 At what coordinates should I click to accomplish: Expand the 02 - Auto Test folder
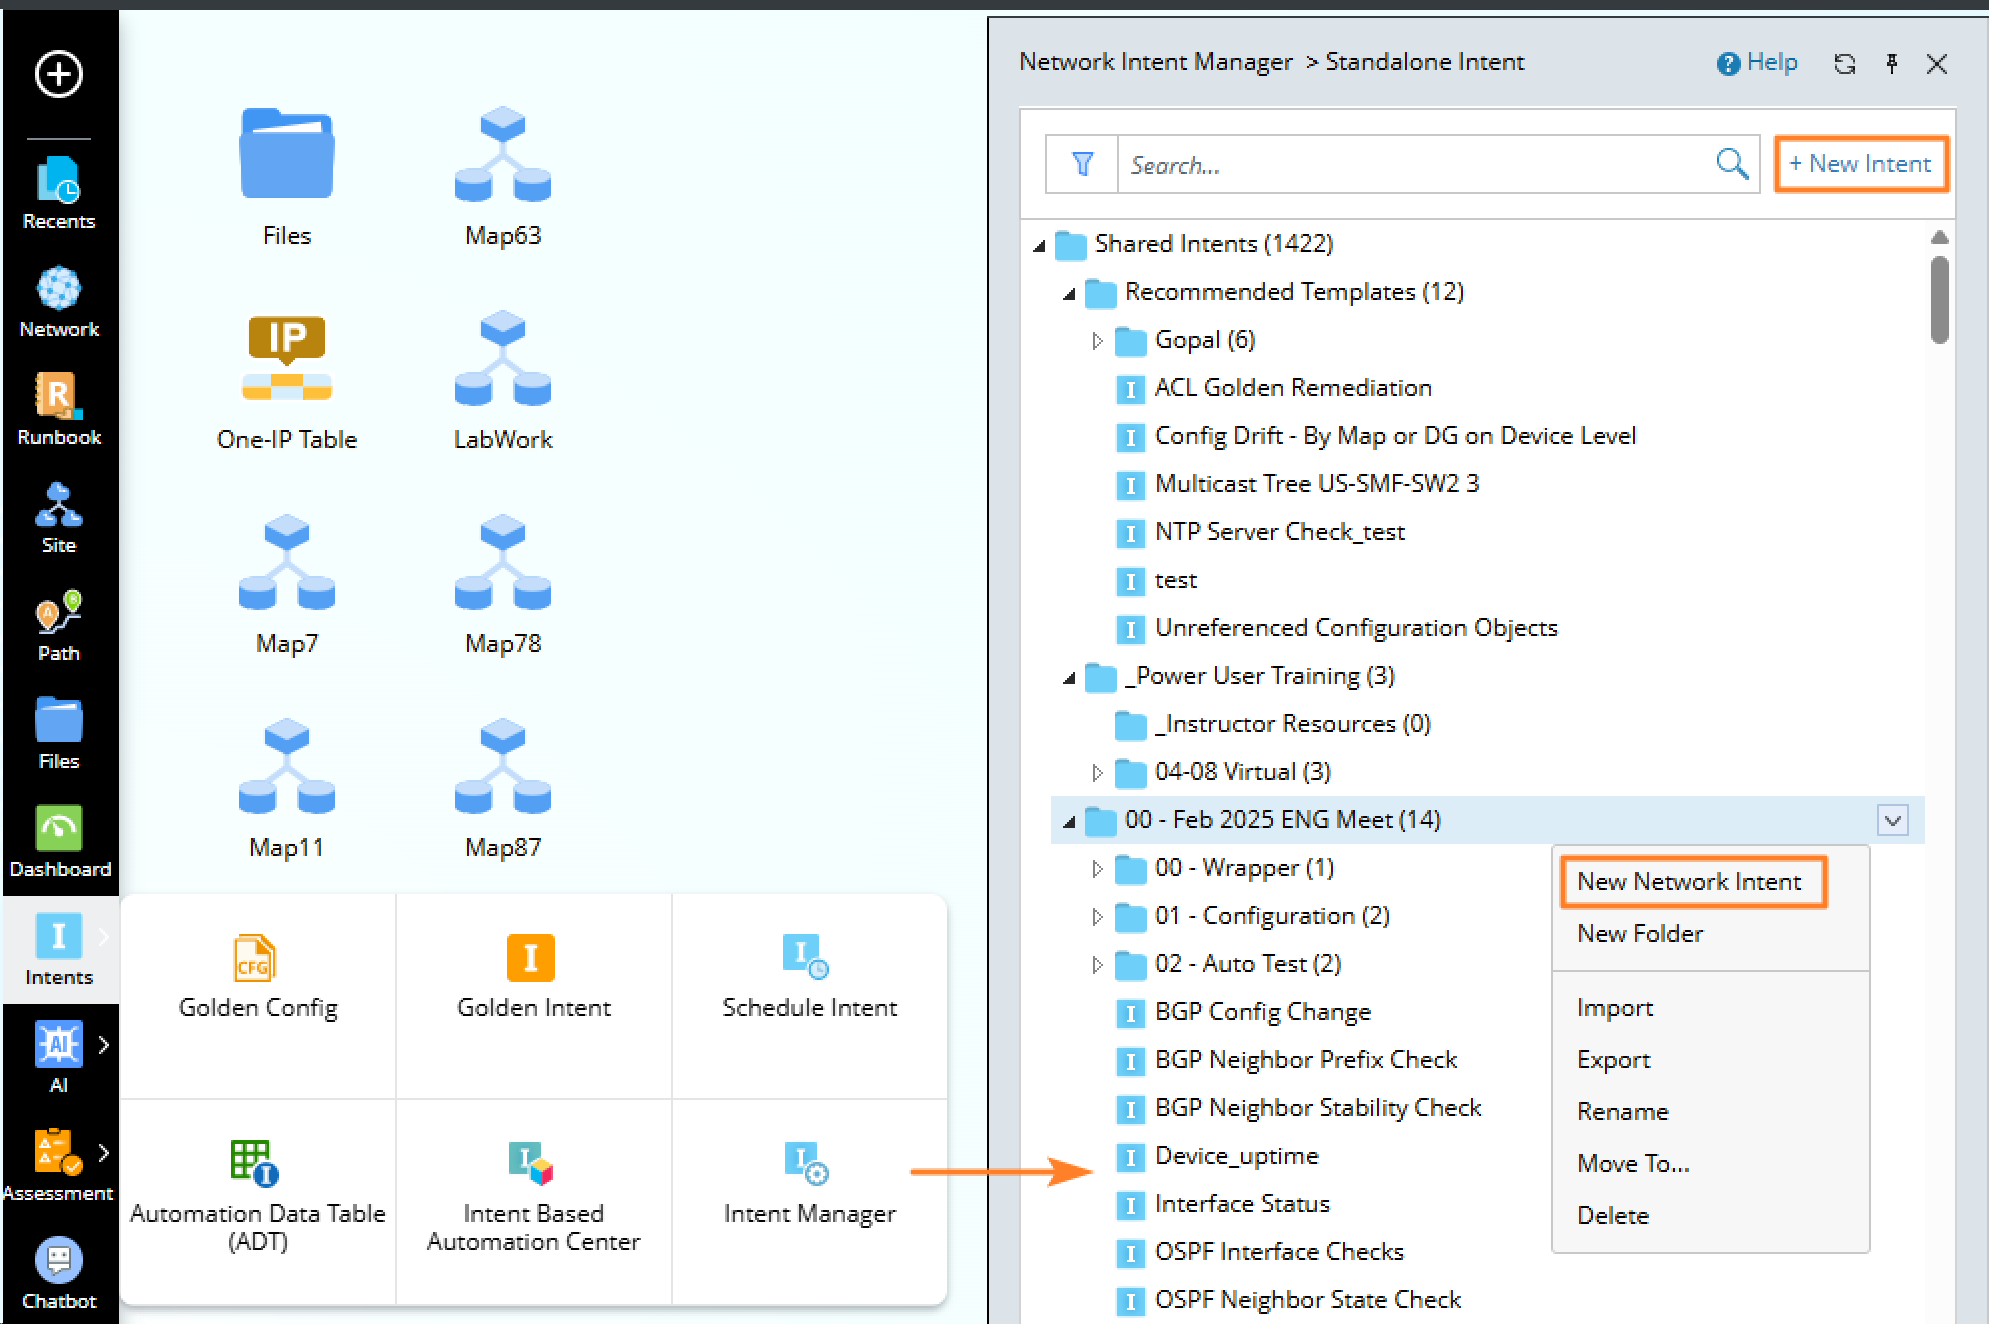click(x=1097, y=965)
